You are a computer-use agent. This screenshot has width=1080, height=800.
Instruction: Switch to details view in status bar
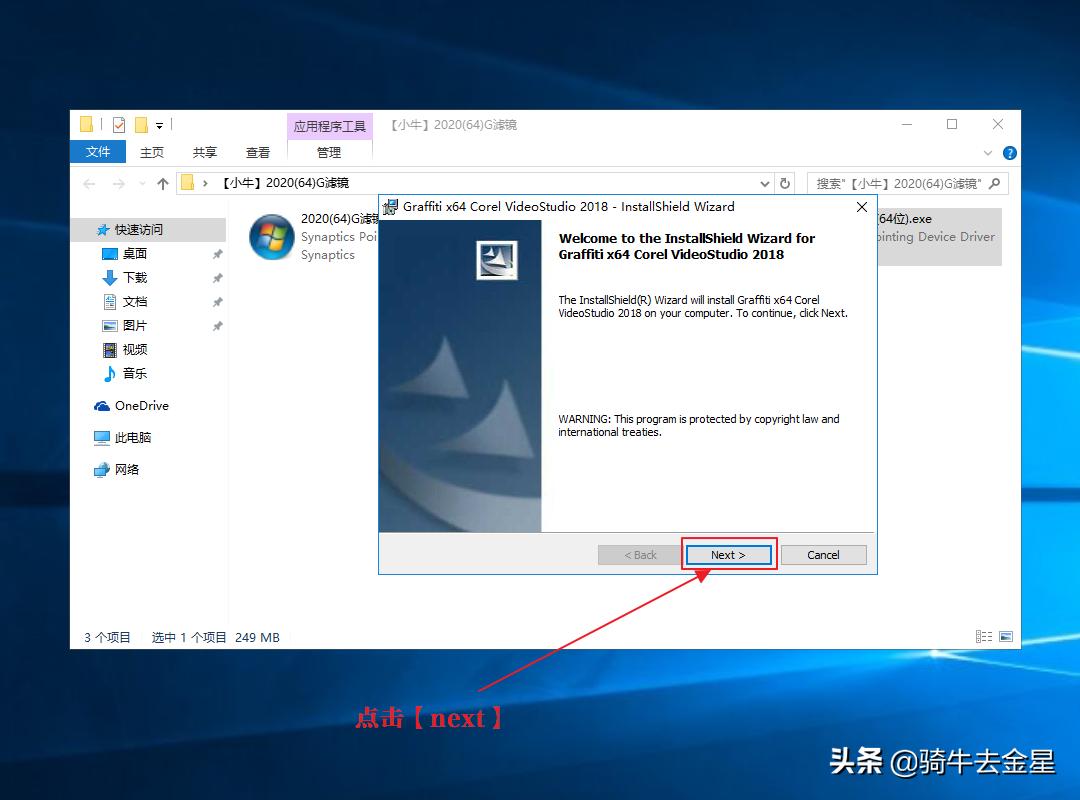coord(984,637)
